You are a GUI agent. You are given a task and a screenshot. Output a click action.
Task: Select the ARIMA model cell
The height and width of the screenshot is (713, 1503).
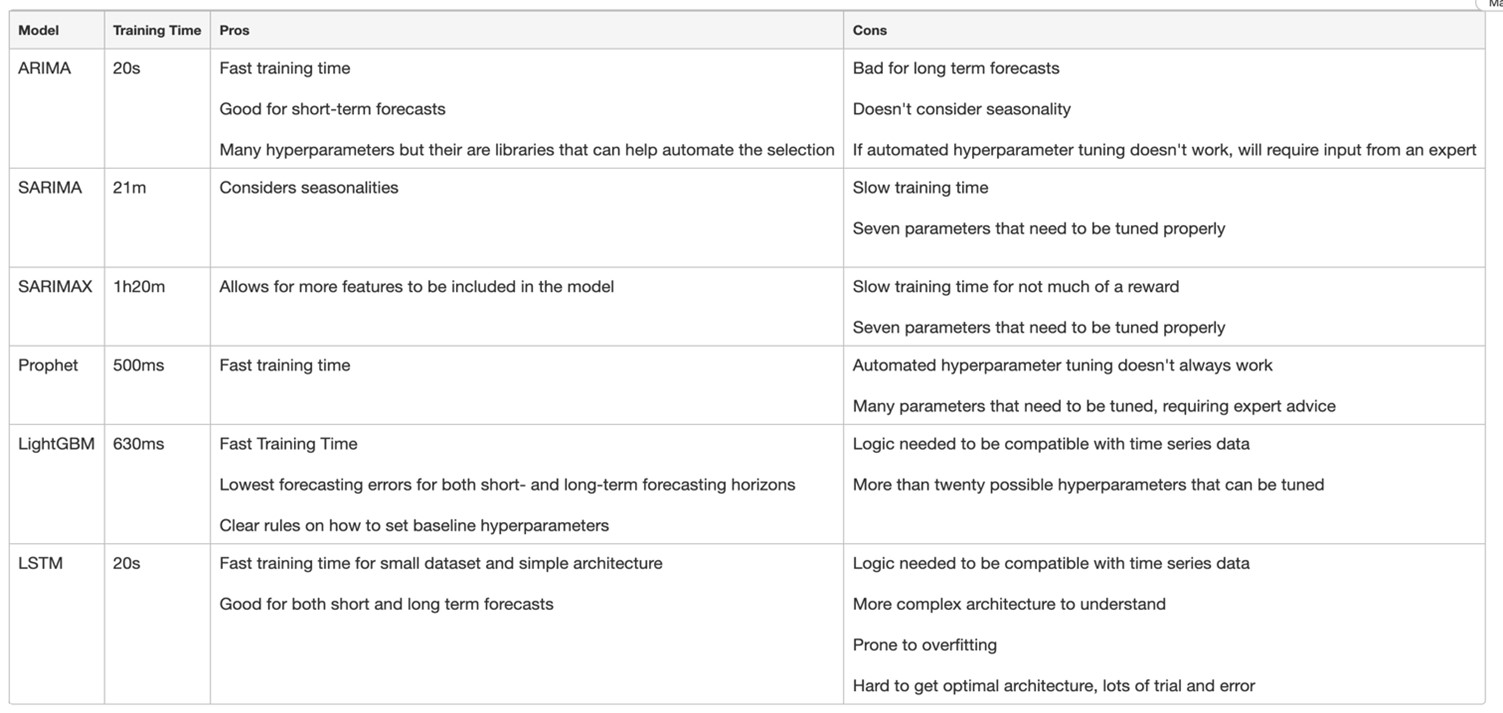pos(45,69)
